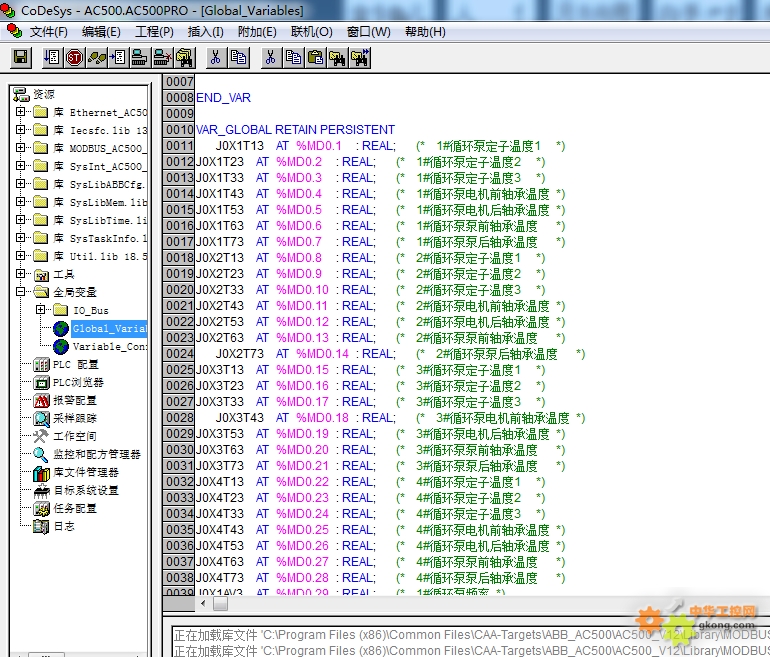Click the Find Next icon with double arrow
770x657 pixels.
(359, 58)
